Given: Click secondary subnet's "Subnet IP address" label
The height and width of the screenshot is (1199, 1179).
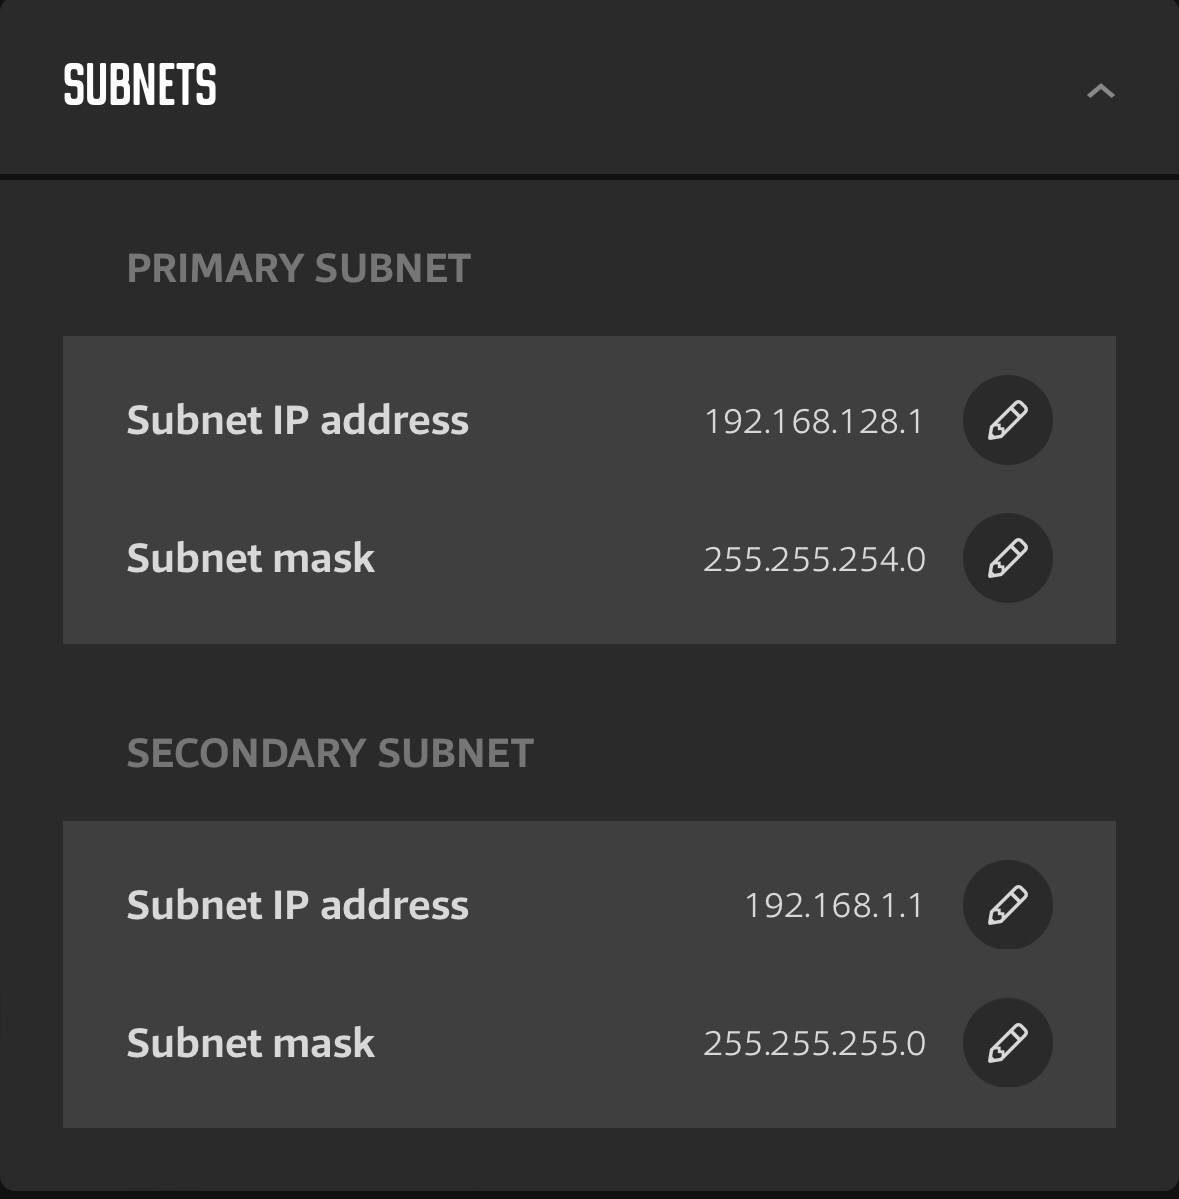Looking at the screenshot, I should pyautogui.click(x=297, y=905).
